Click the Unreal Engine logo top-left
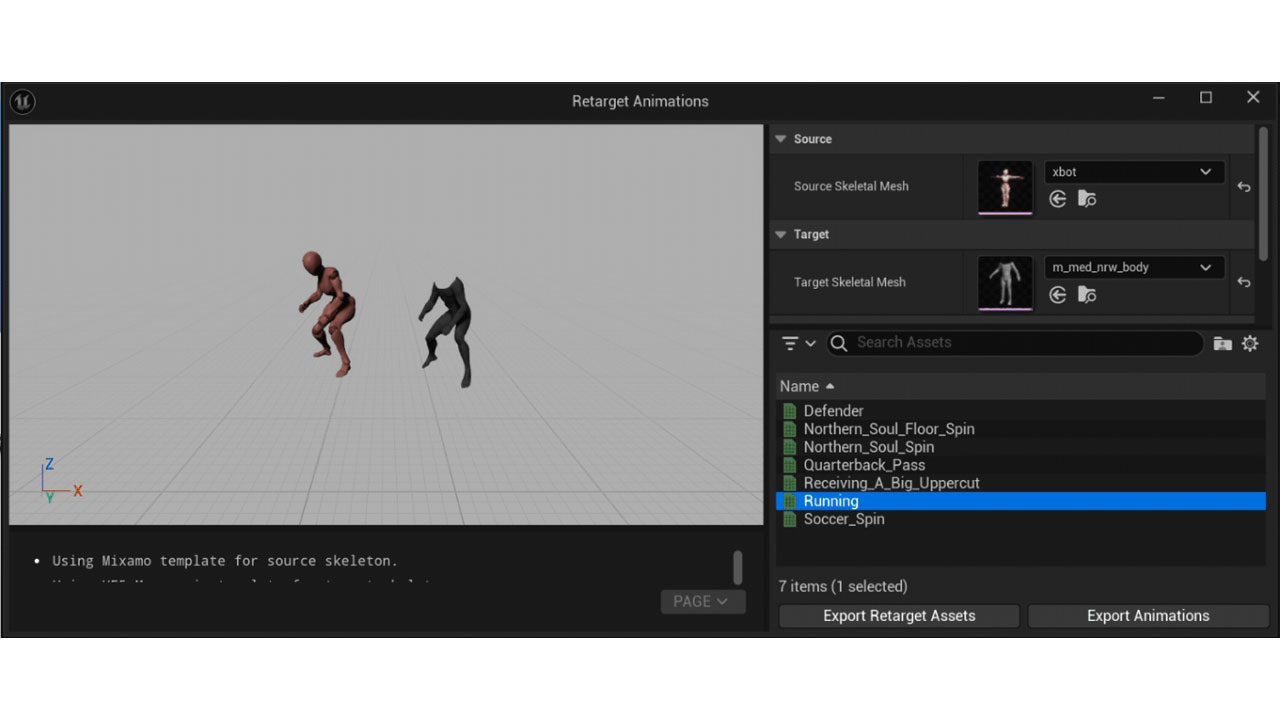Viewport: 1280px width, 720px height. (x=22, y=101)
